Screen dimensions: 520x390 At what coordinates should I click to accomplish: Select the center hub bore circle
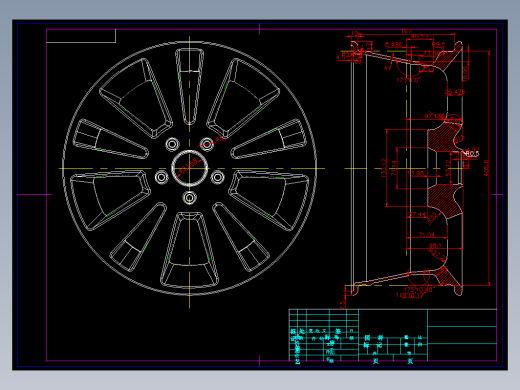189,168
